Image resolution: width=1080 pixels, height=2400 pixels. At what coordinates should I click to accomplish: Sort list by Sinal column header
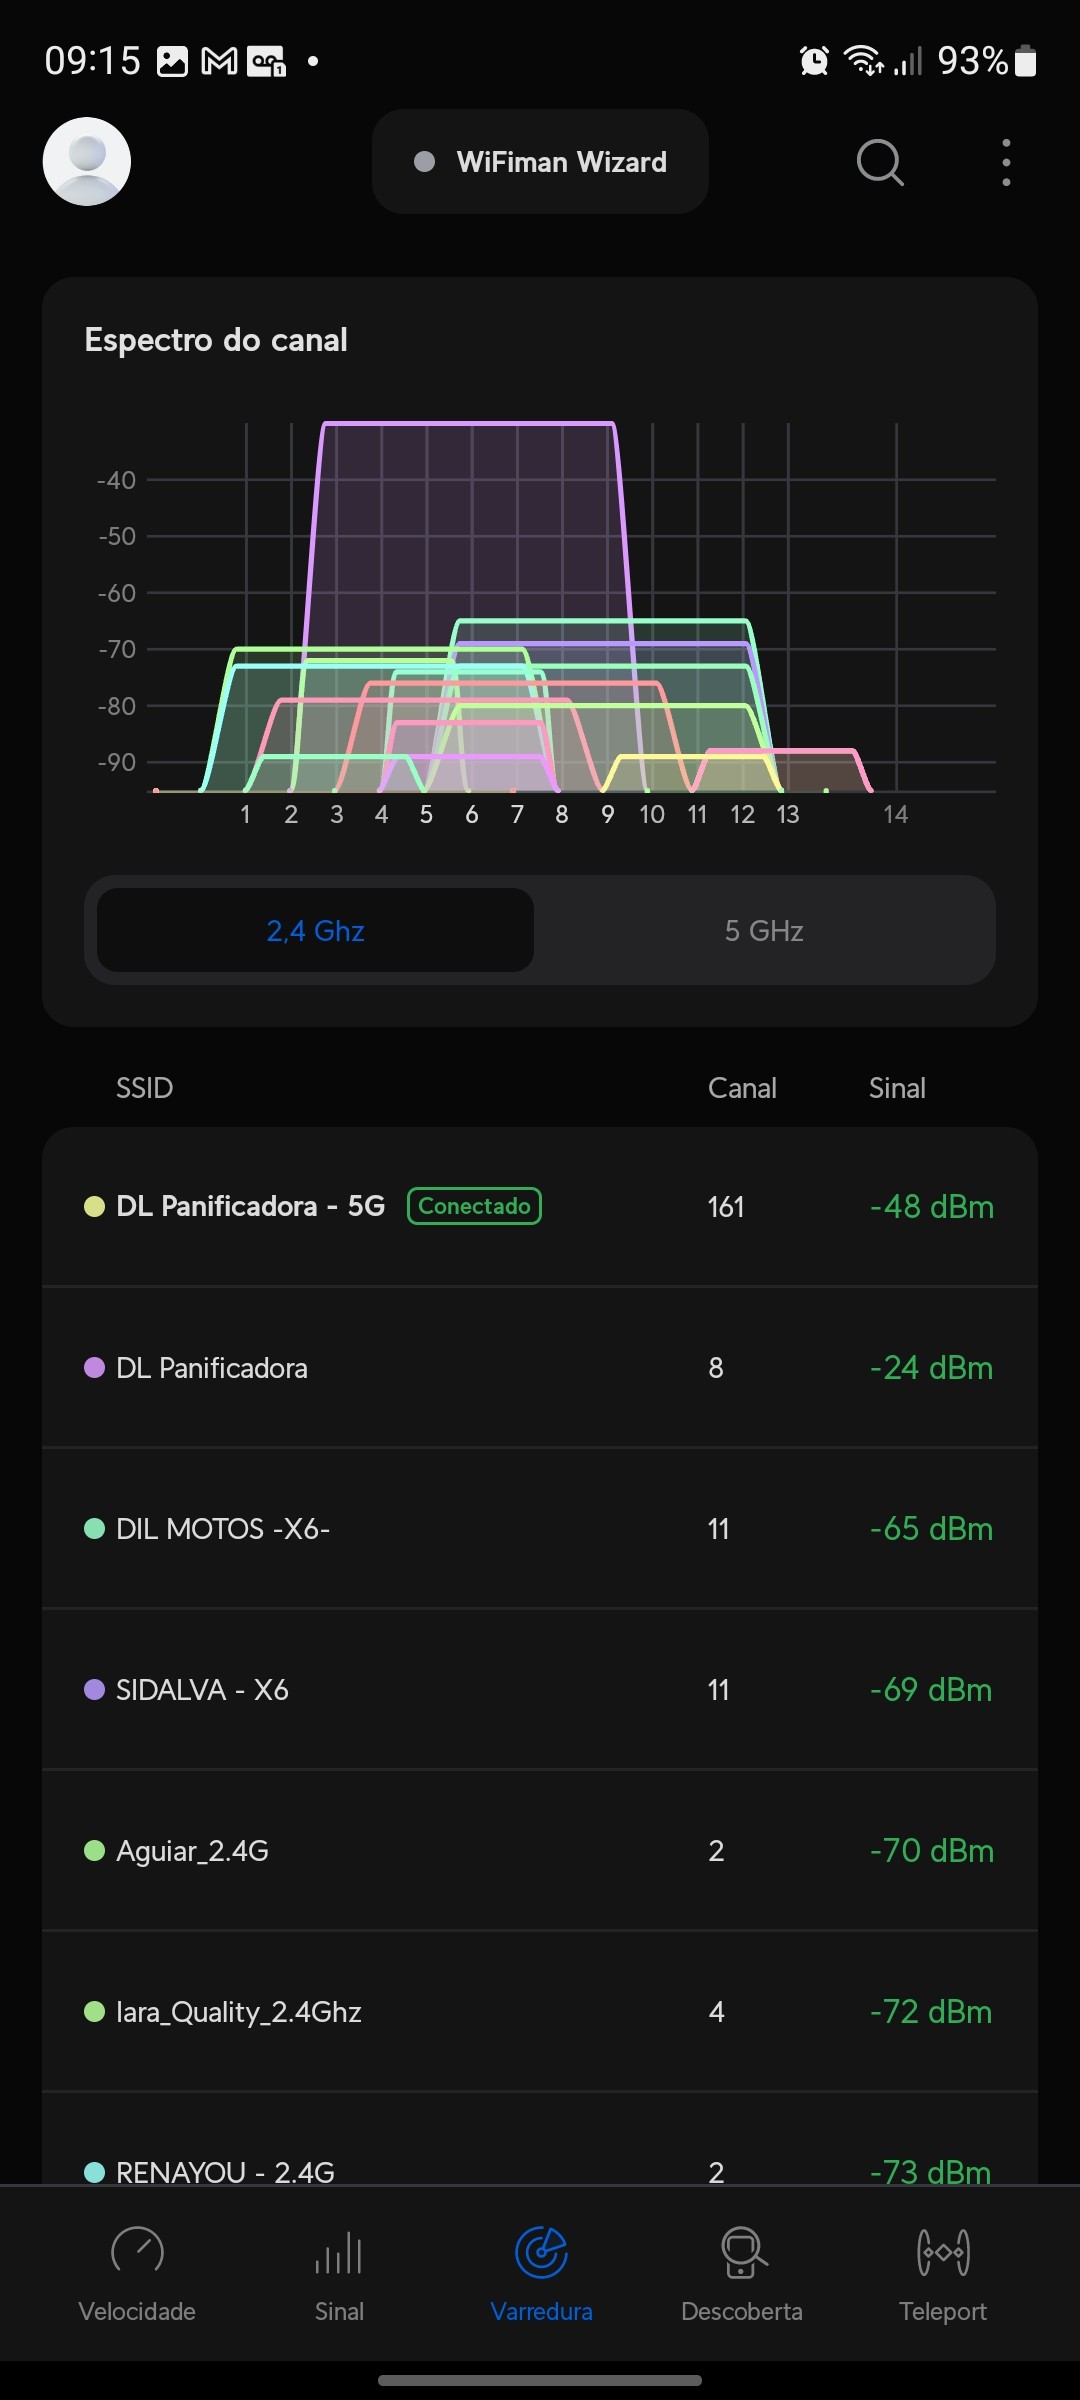(897, 1088)
